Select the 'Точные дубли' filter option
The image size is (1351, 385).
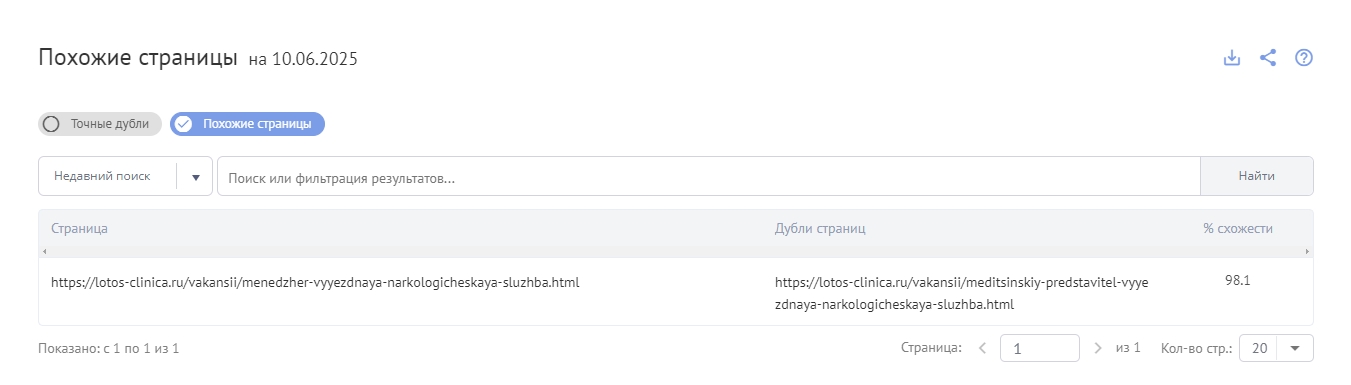(100, 124)
